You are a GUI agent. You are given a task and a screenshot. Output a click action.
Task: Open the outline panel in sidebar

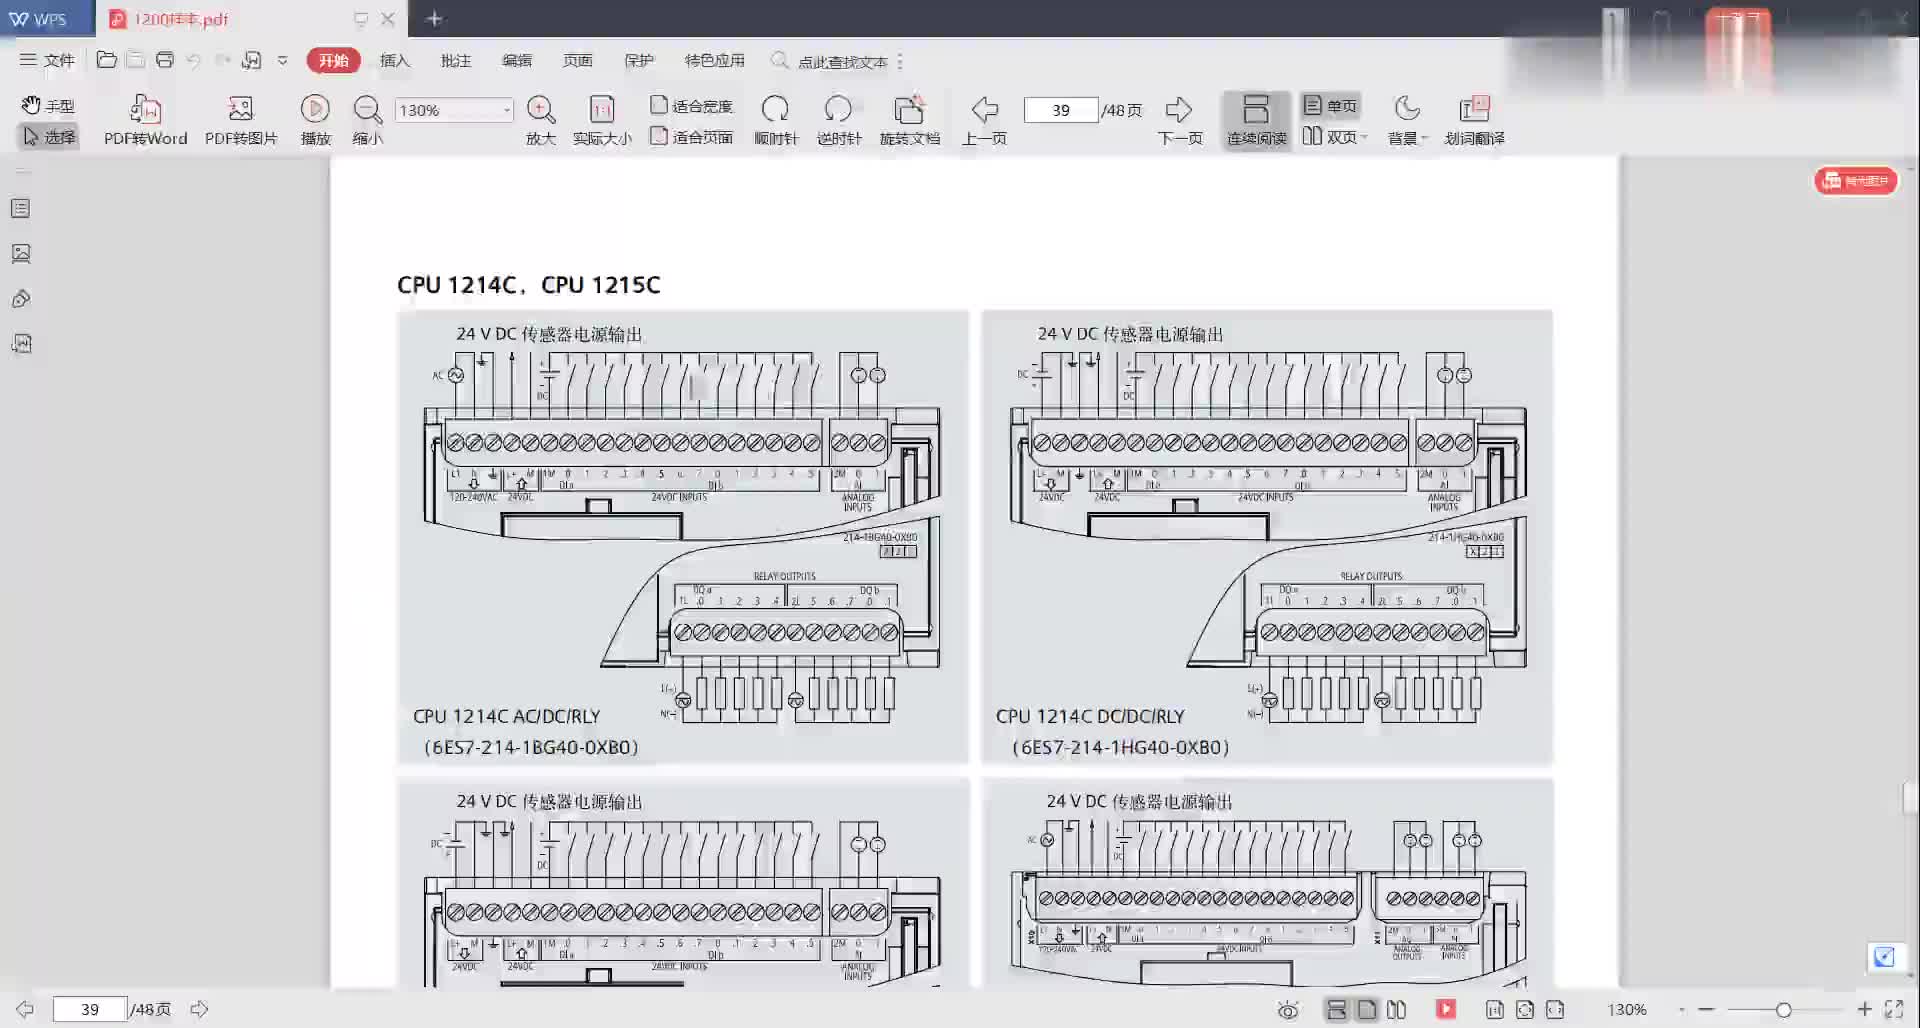pyautogui.click(x=21, y=208)
